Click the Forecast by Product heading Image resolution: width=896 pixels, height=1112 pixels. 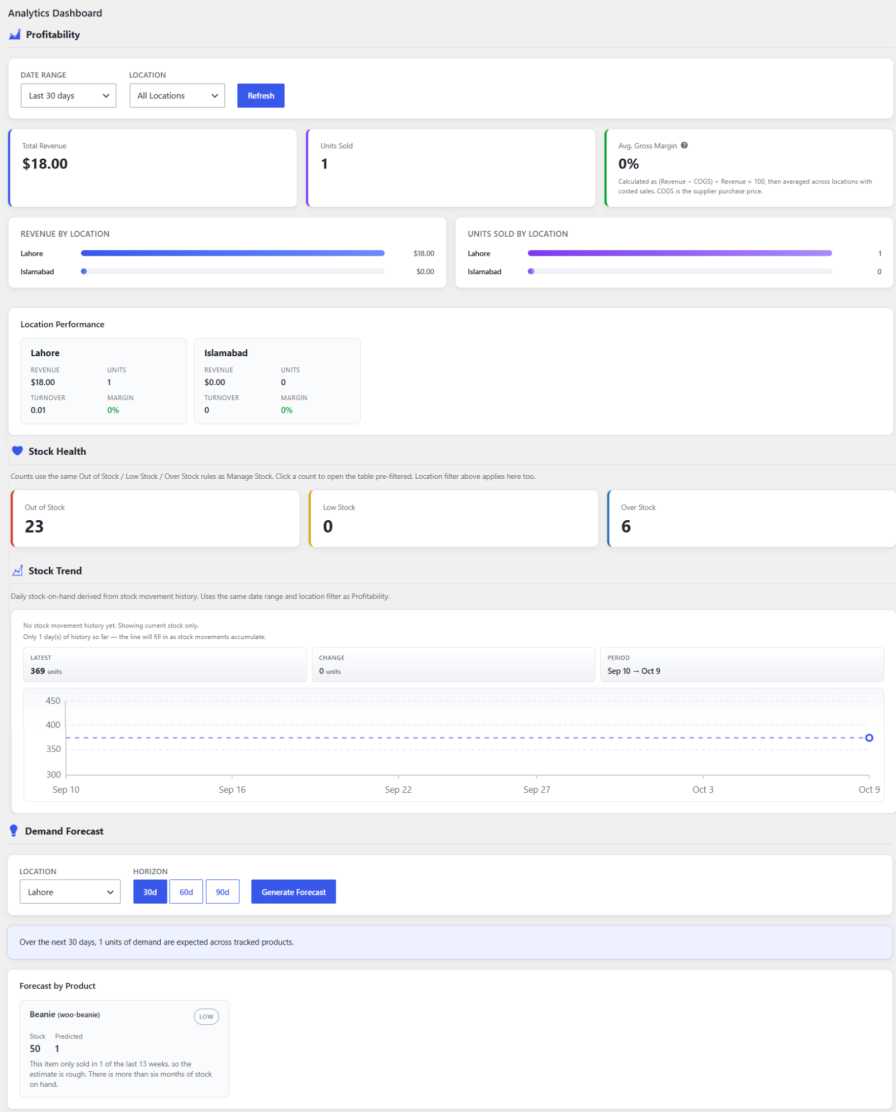(57, 986)
